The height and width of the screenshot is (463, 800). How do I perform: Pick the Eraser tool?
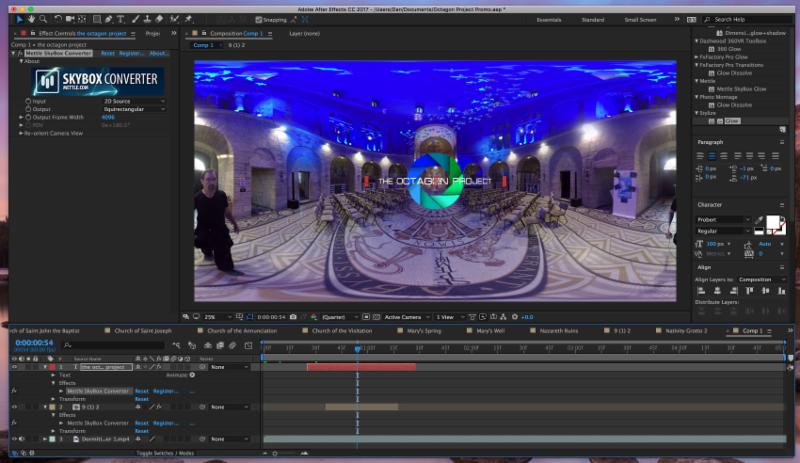[160, 19]
